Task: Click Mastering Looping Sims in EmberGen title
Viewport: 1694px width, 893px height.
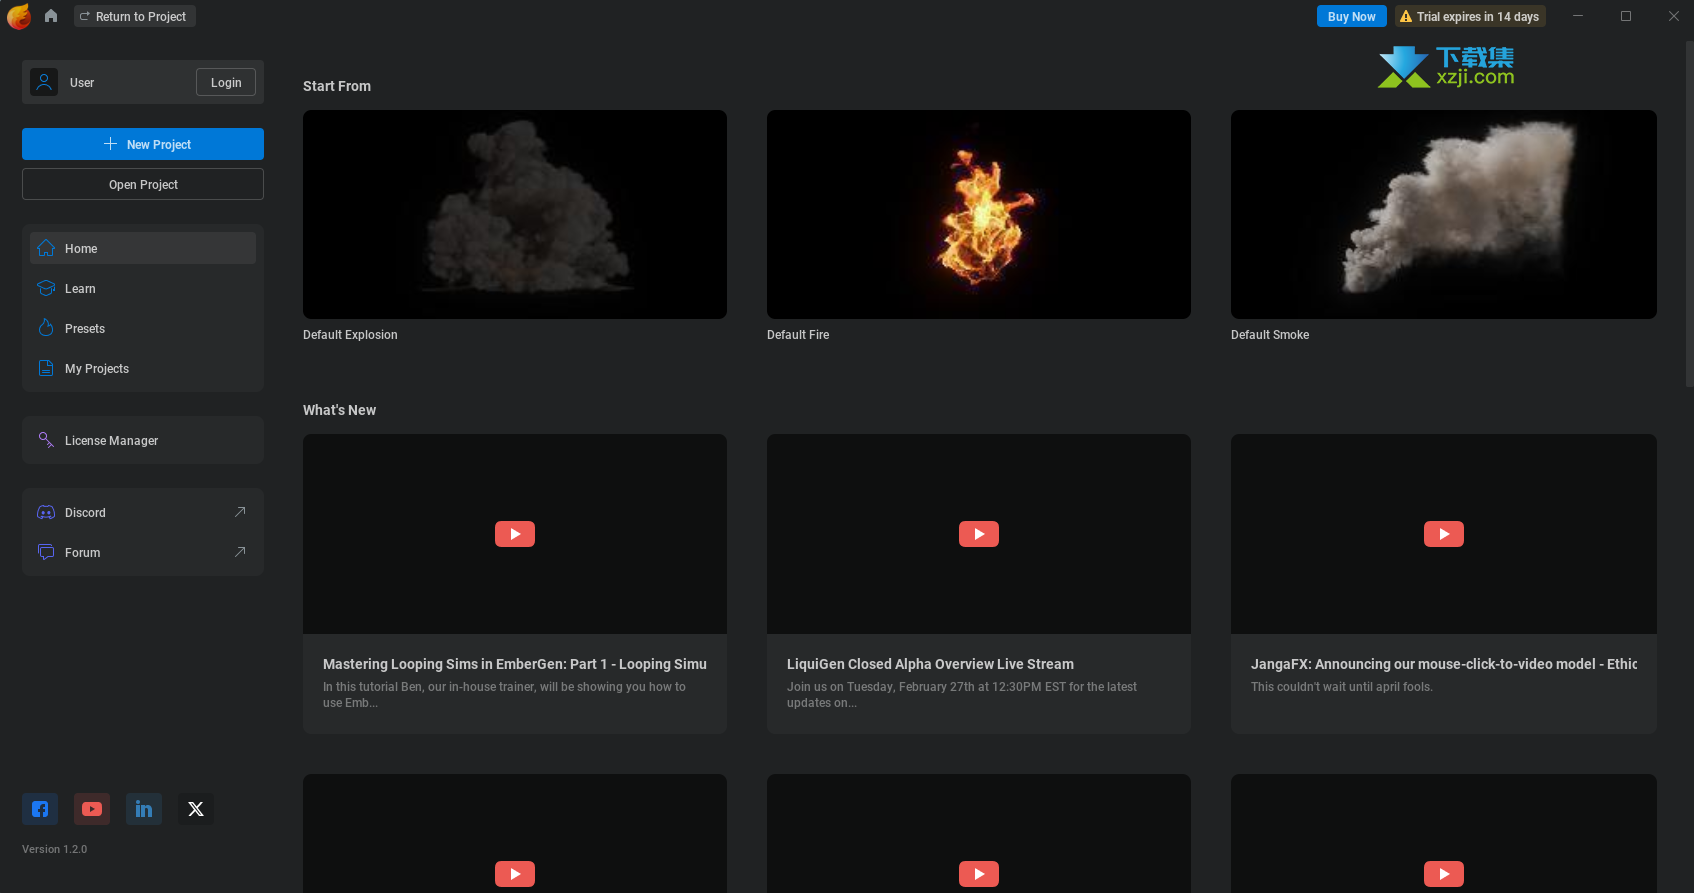Action: (515, 664)
